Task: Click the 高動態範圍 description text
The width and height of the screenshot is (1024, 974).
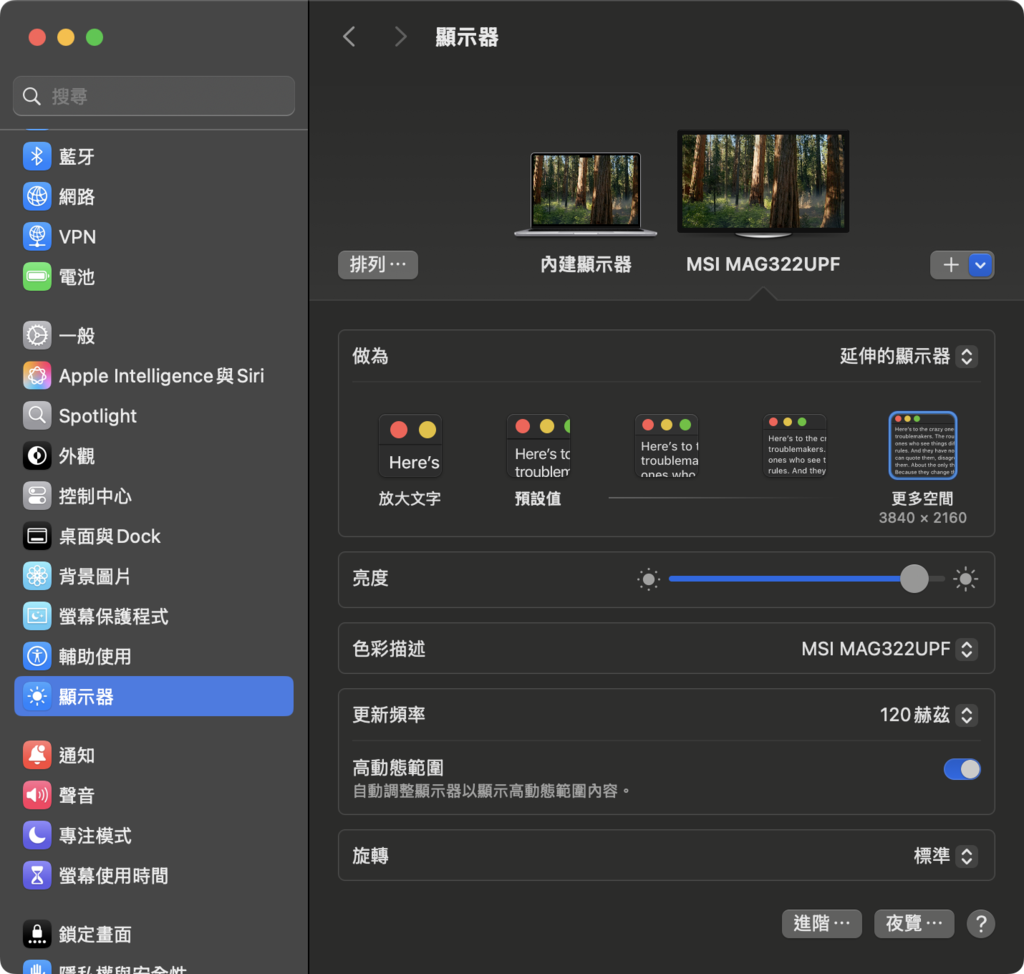Action: click(491, 792)
